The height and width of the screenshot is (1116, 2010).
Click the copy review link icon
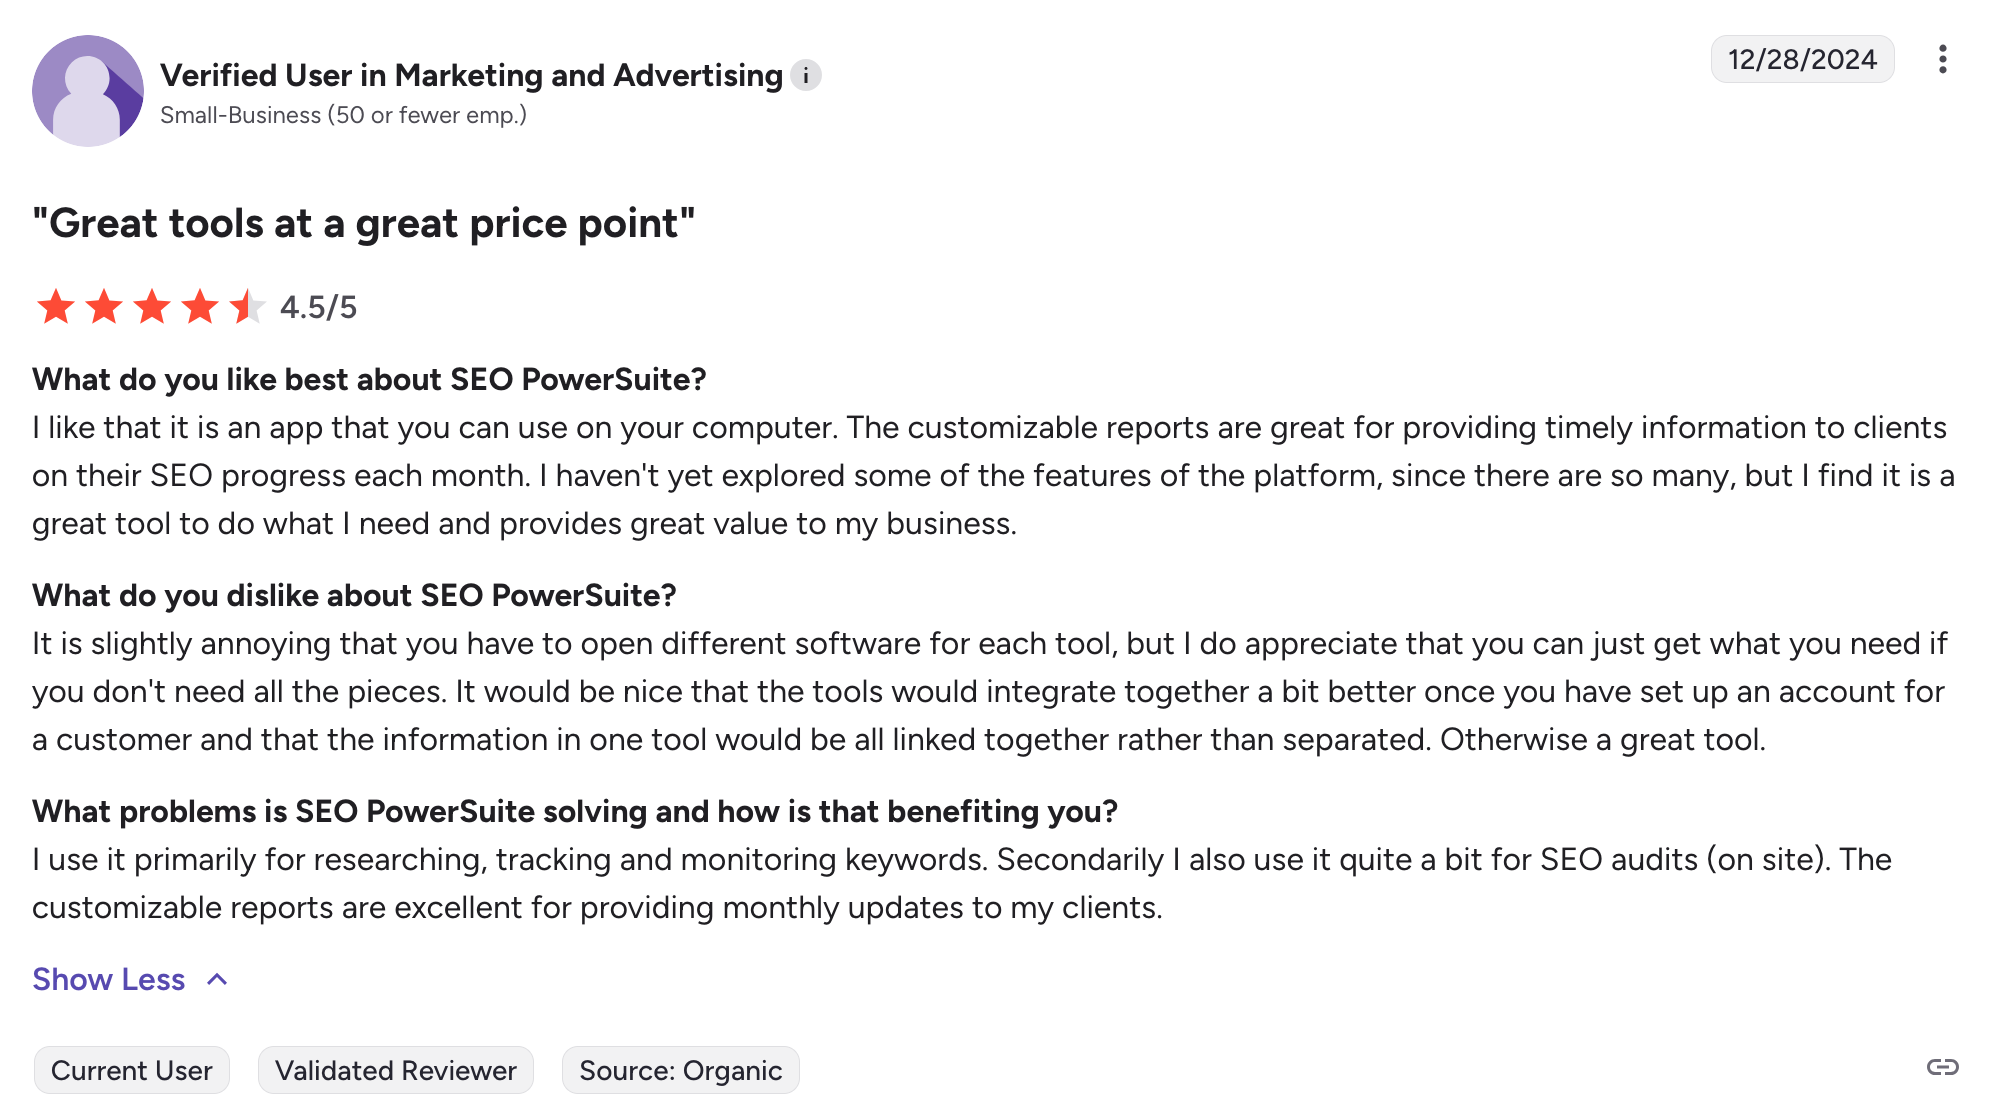pyautogui.click(x=1942, y=1068)
